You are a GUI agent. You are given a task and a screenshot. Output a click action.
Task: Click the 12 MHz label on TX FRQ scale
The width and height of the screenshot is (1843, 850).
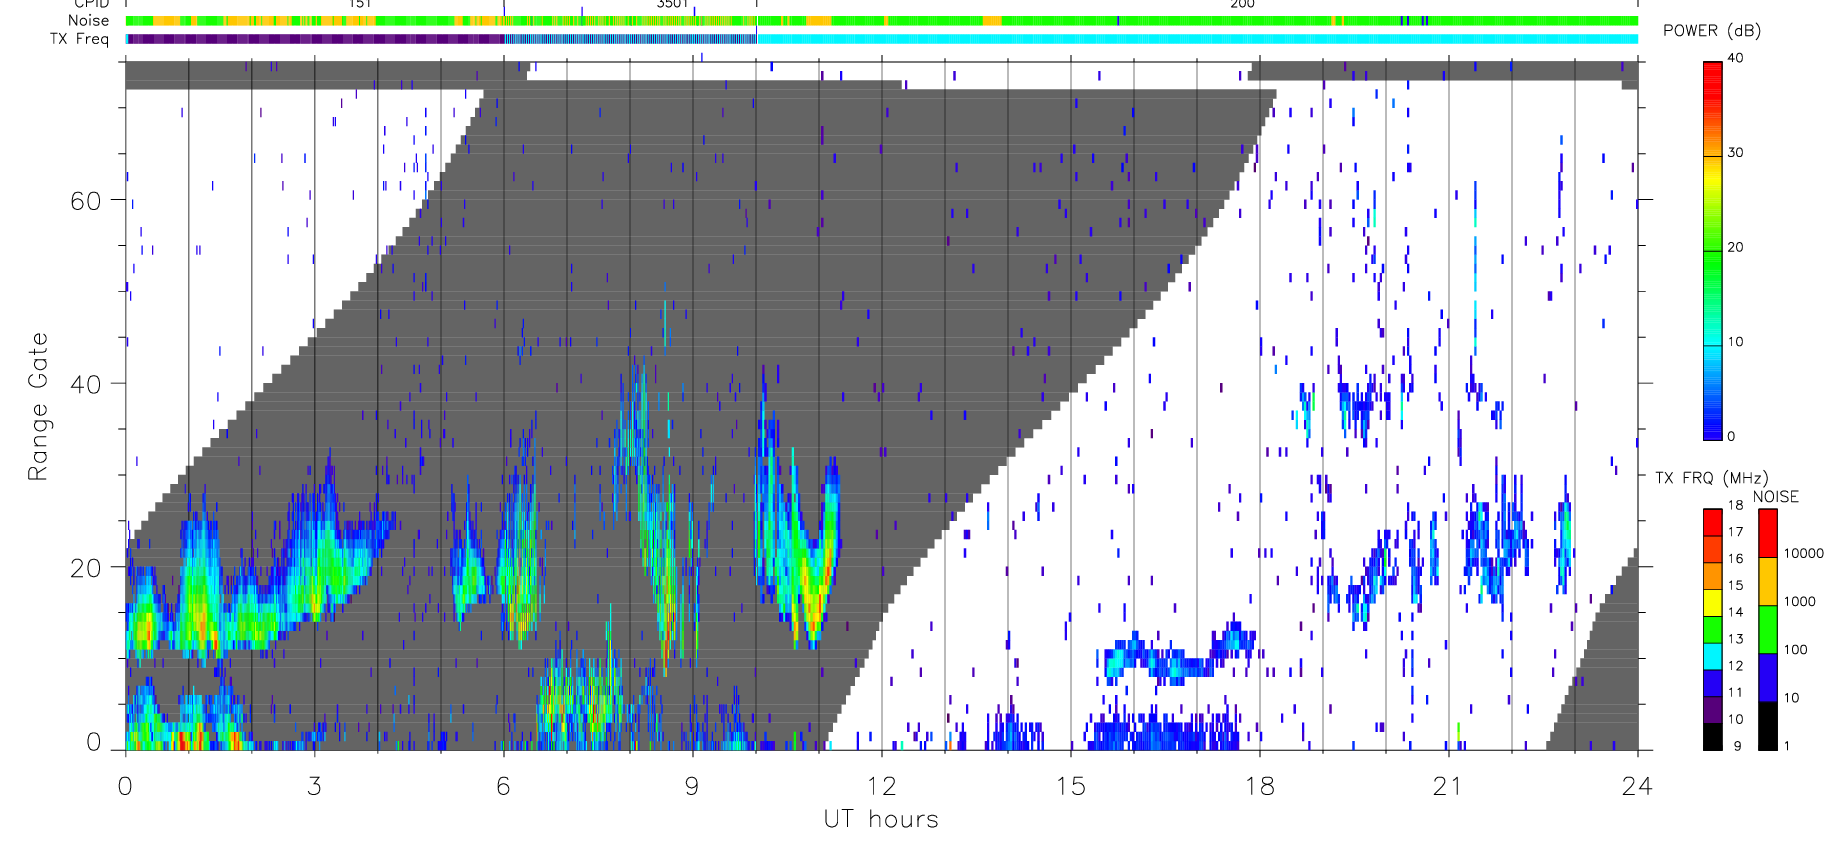click(1735, 665)
